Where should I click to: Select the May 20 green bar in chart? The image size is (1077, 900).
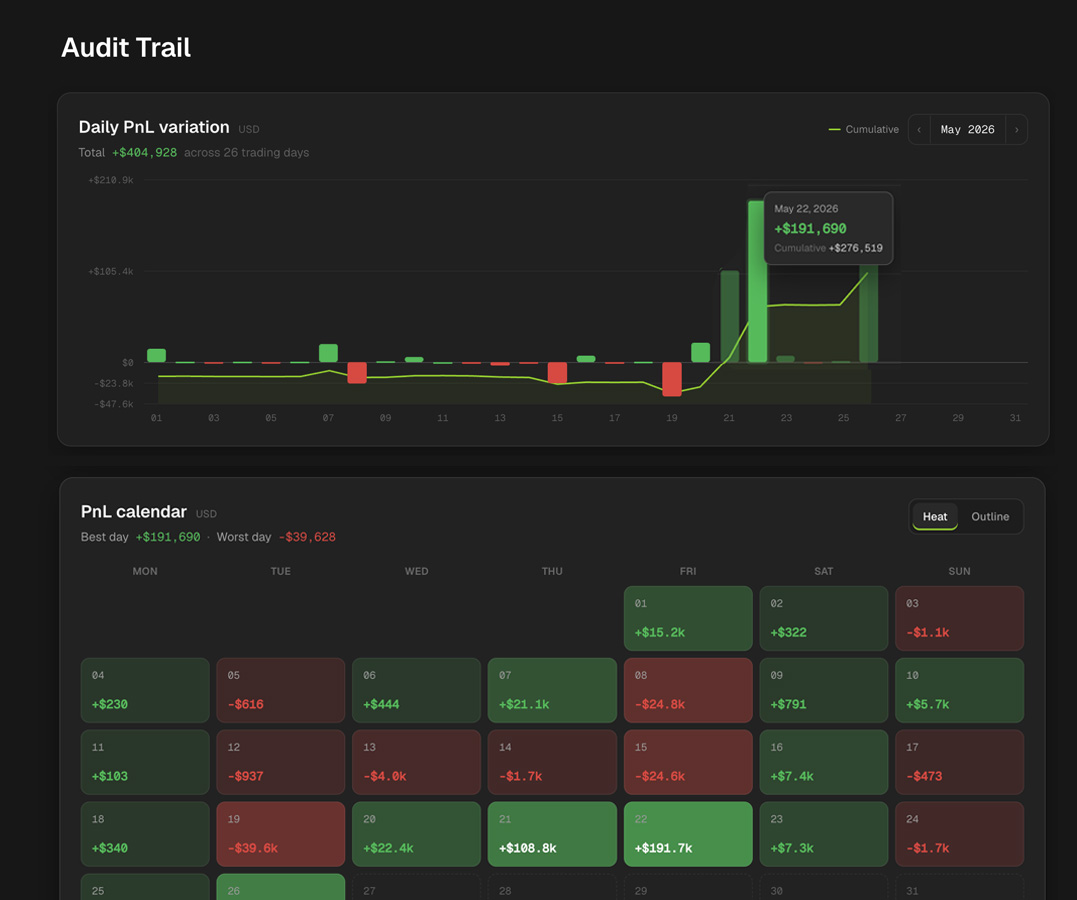(700, 352)
